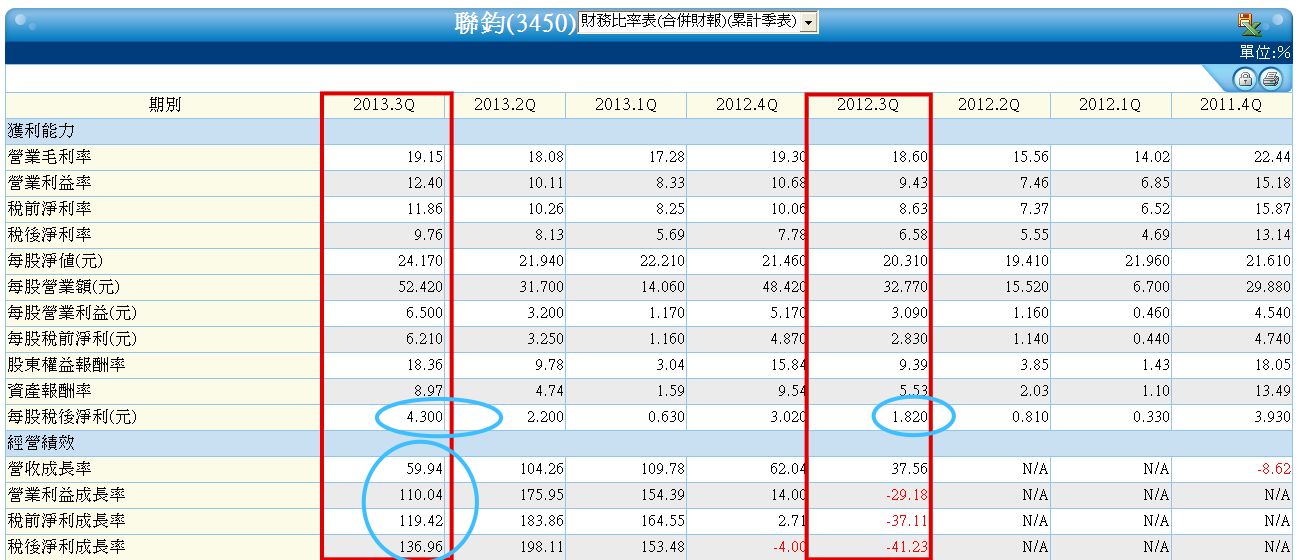The width and height of the screenshot is (1313, 560).
Task: Click the 62.04 value in 2012.4Q
Action: [787, 468]
